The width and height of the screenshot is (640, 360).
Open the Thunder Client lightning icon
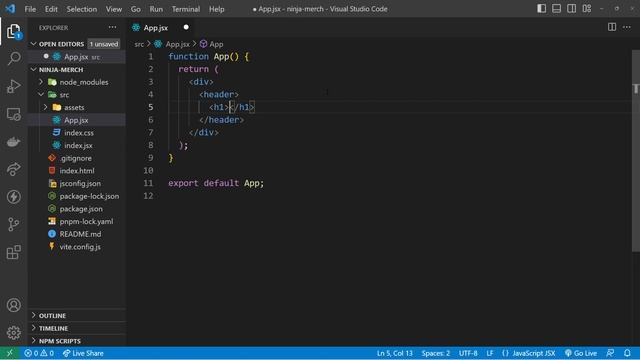(13, 197)
